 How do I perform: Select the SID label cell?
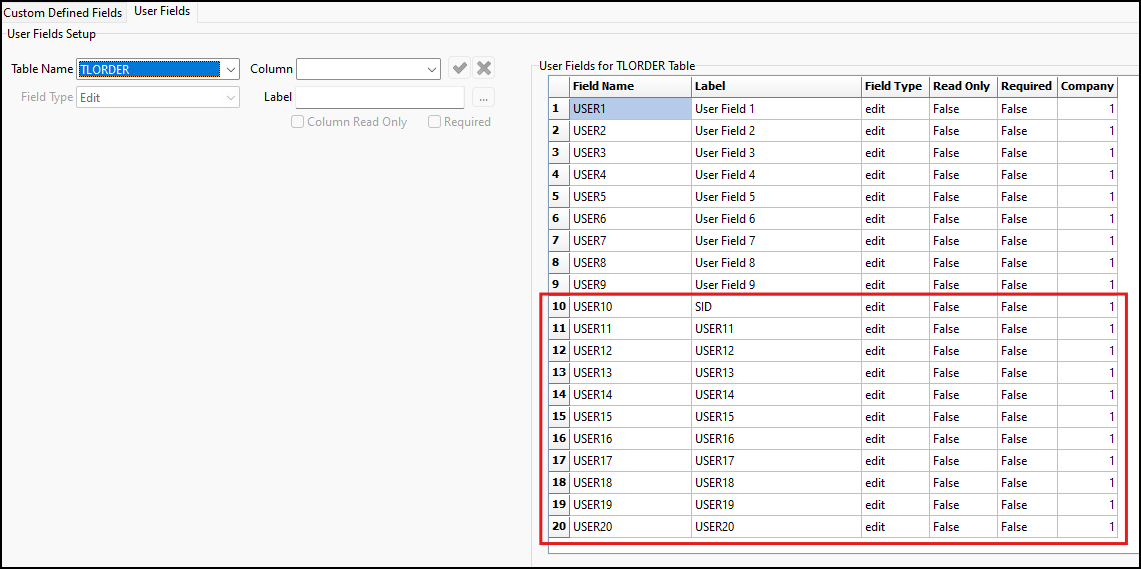(x=775, y=307)
